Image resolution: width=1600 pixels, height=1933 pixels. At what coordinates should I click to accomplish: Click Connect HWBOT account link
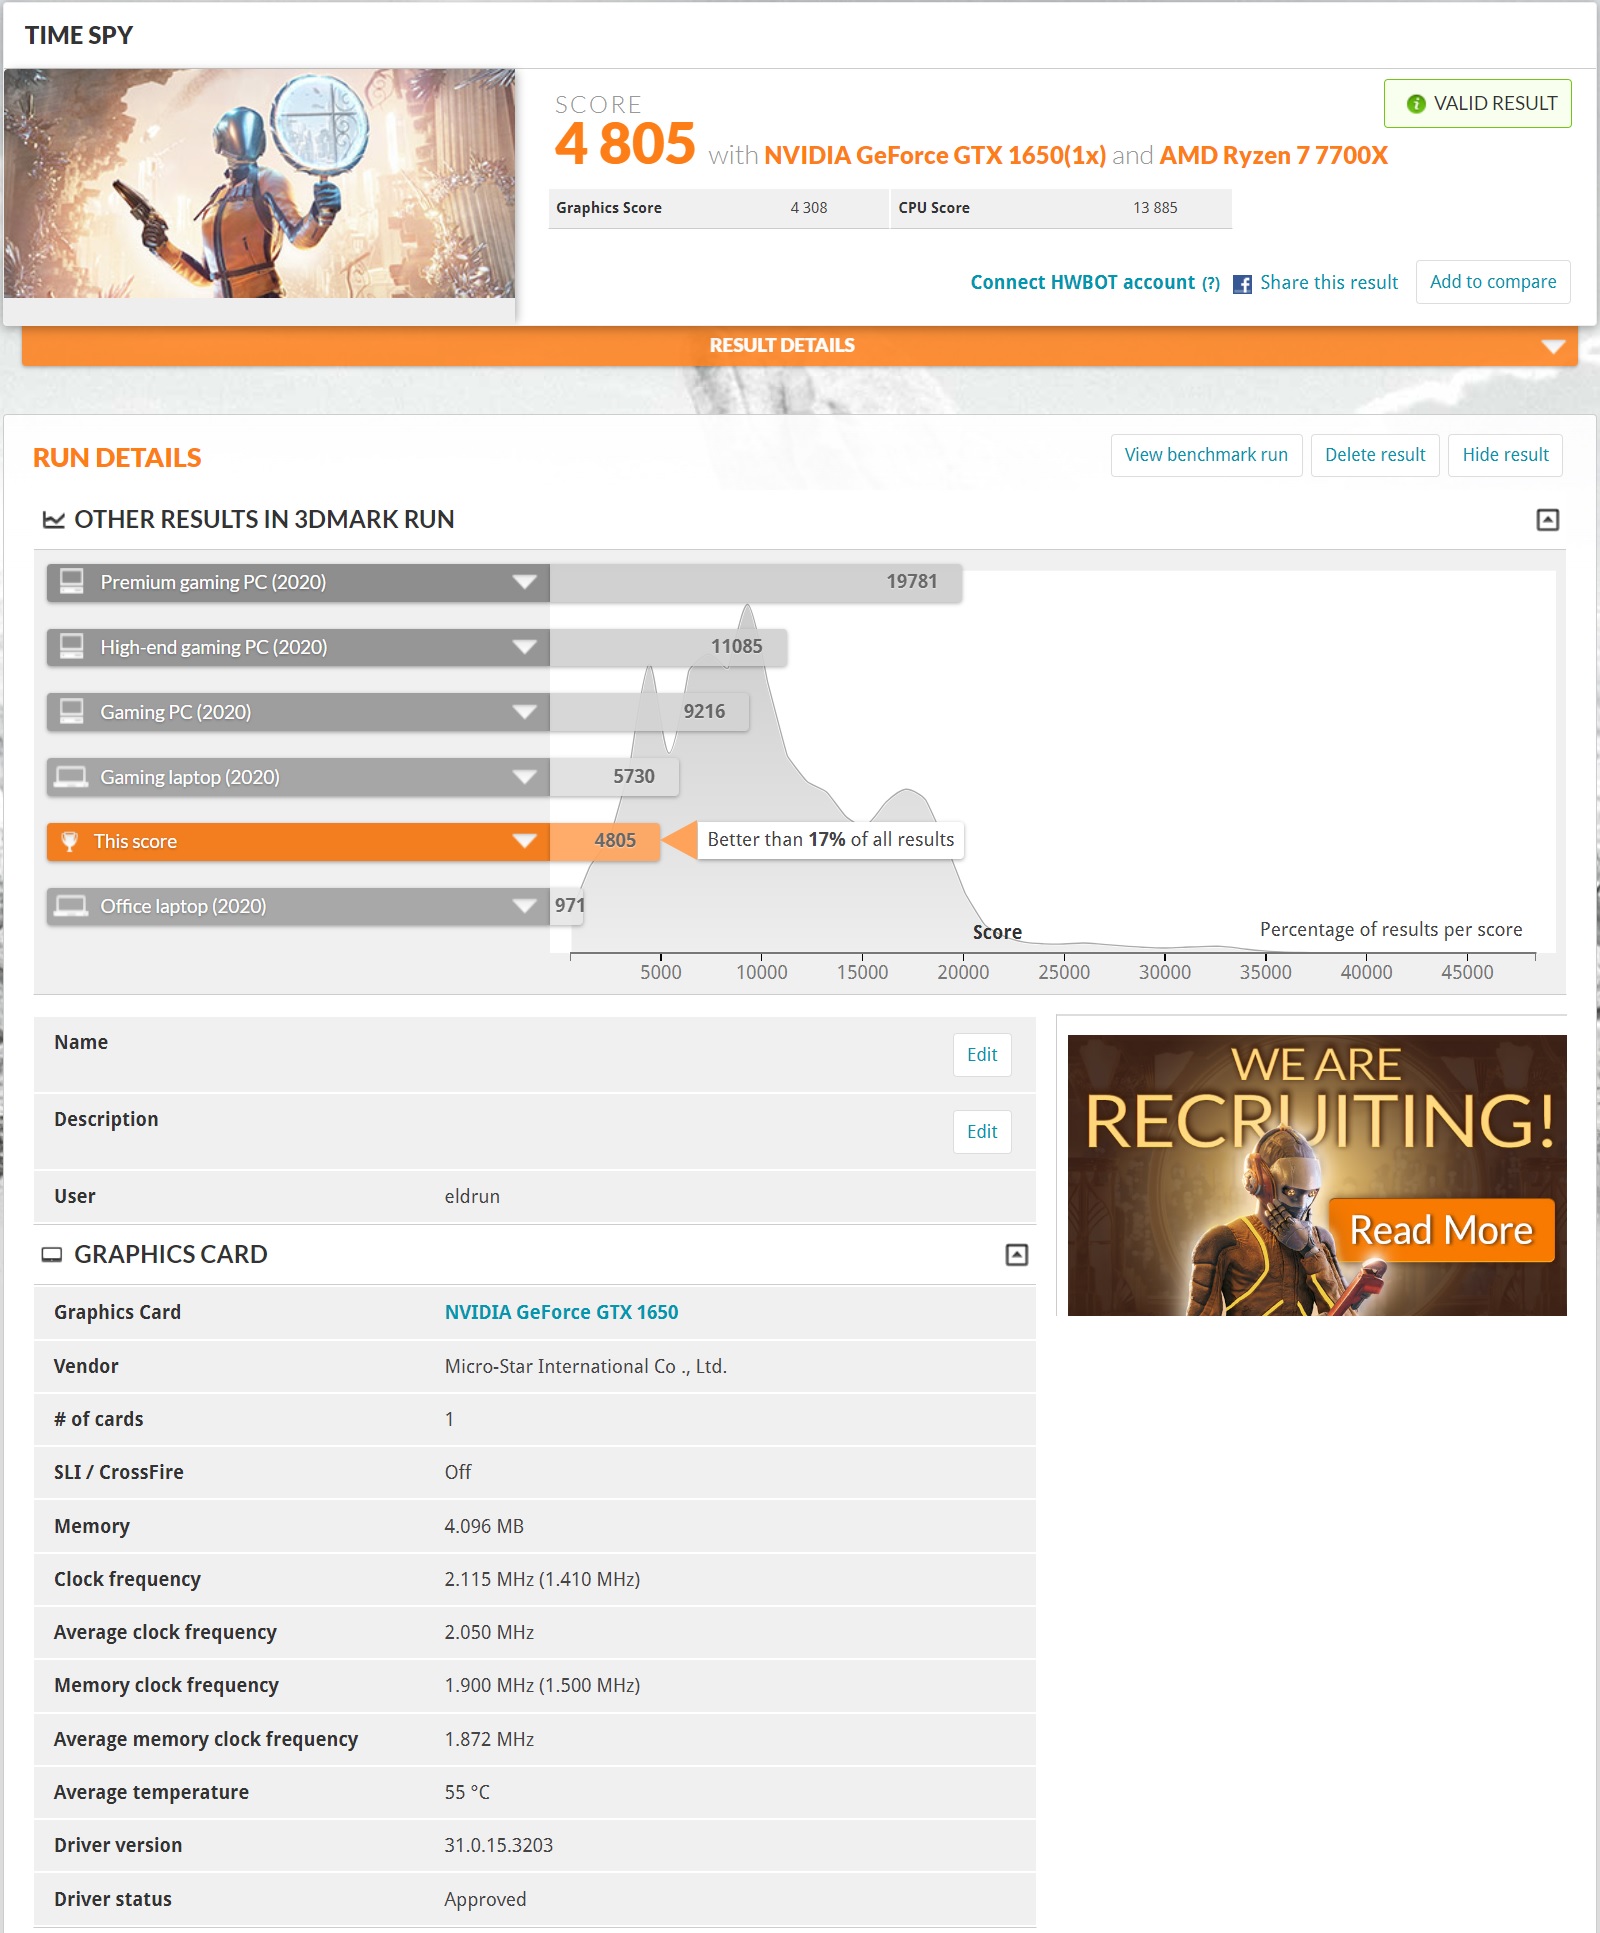pyautogui.click(x=1082, y=283)
